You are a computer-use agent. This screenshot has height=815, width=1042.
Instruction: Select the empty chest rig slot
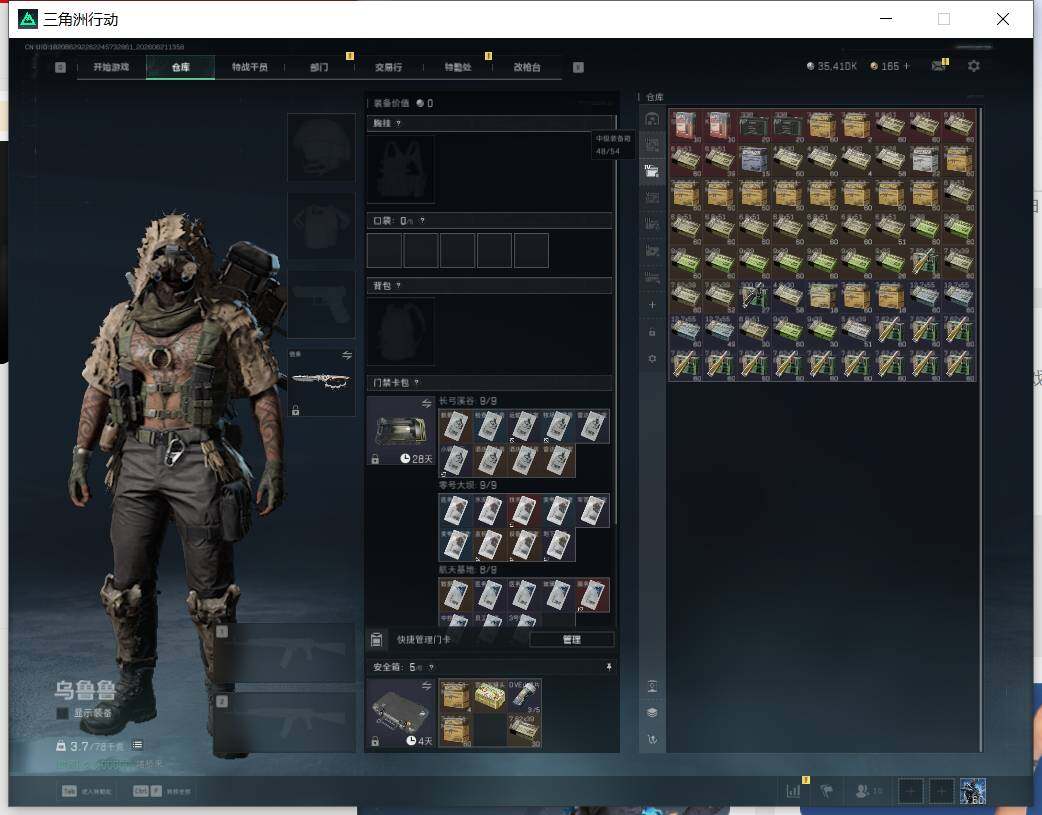tap(401, 170)
